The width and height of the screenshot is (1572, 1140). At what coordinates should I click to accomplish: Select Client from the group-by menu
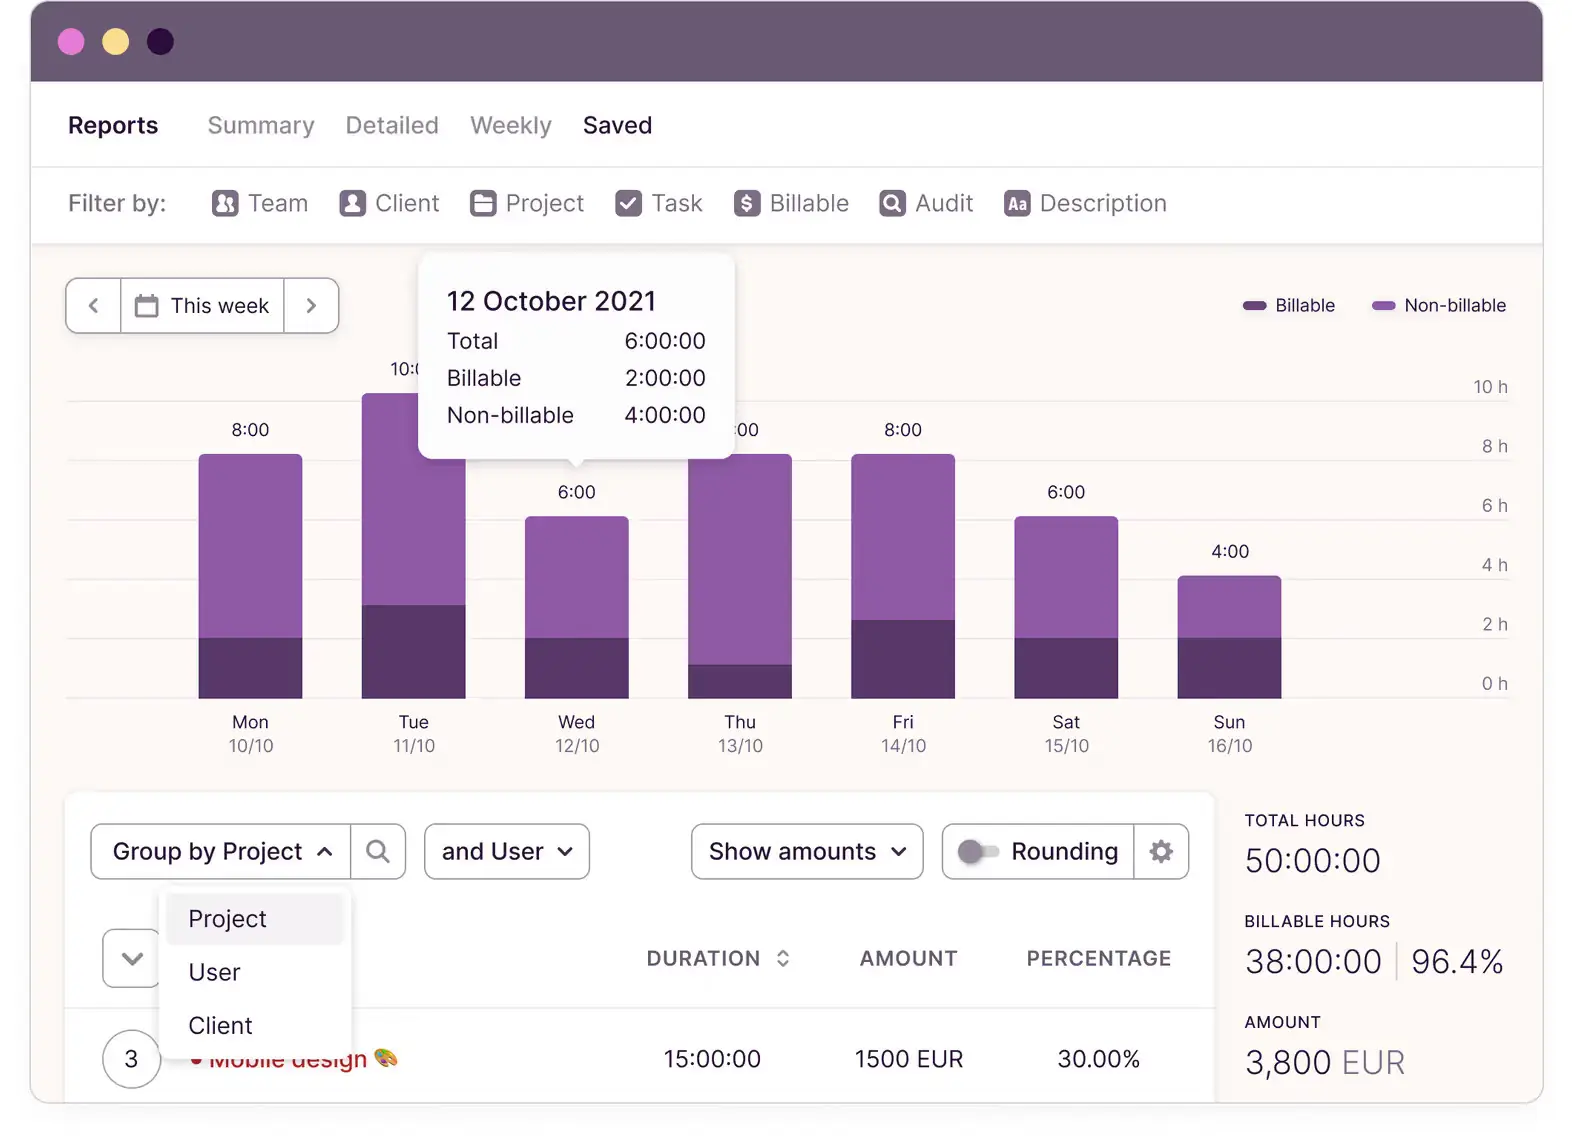pyautogui.click(x=220, y=1025)
